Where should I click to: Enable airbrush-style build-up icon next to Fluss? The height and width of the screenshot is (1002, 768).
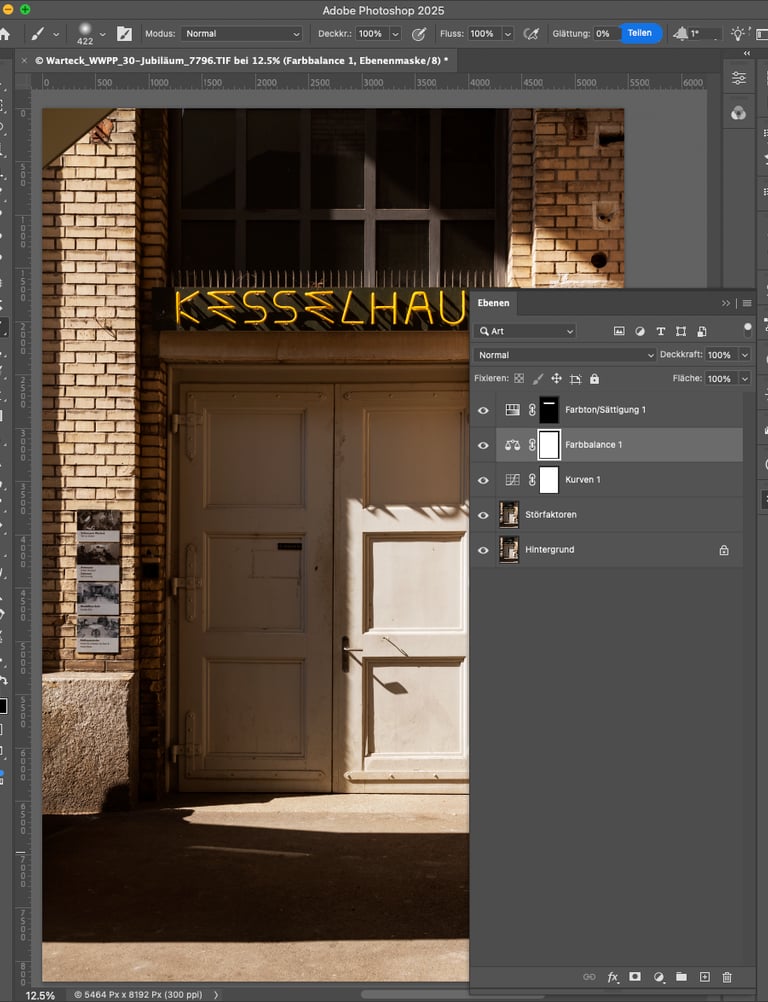coord(530,34)
